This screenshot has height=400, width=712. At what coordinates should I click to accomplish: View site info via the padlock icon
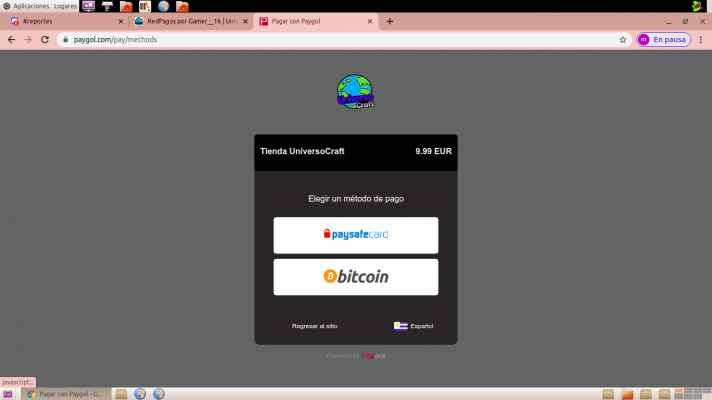(65, 40)
